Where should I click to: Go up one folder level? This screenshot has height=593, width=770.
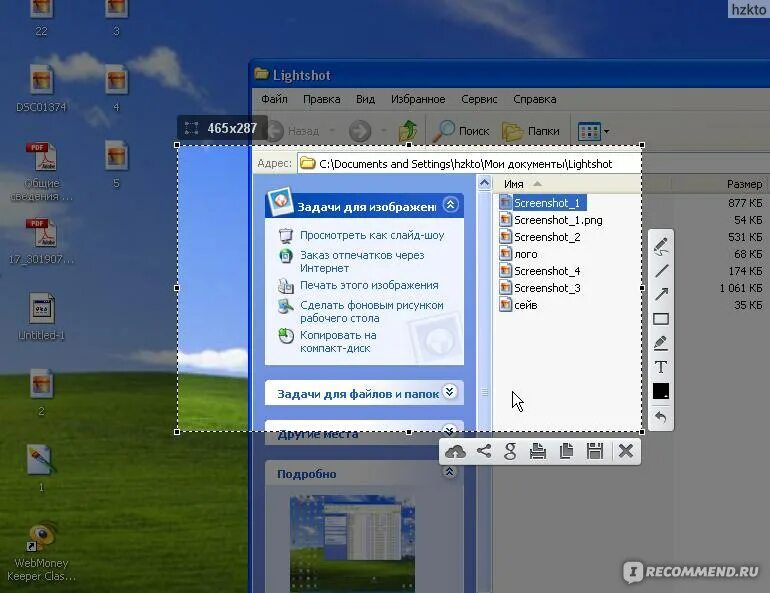tap(408, 131)
